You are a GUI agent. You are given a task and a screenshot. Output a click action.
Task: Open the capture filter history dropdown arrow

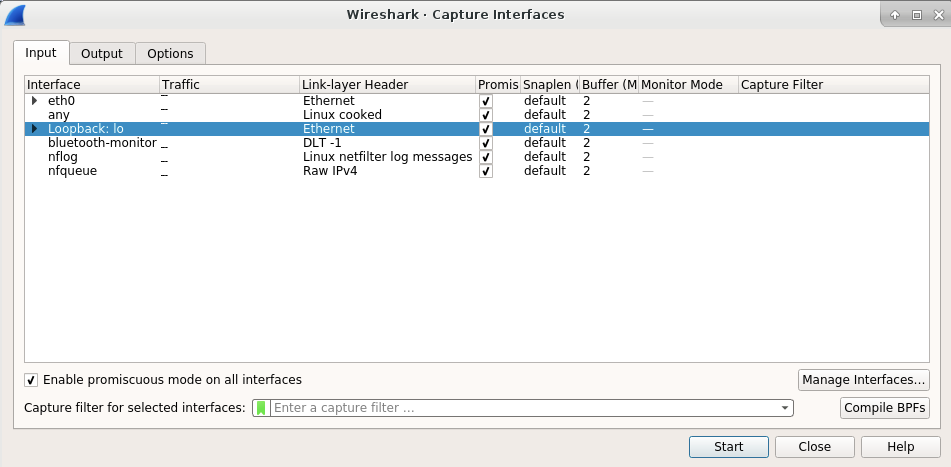pyautogui.click(x=785, y=408)
